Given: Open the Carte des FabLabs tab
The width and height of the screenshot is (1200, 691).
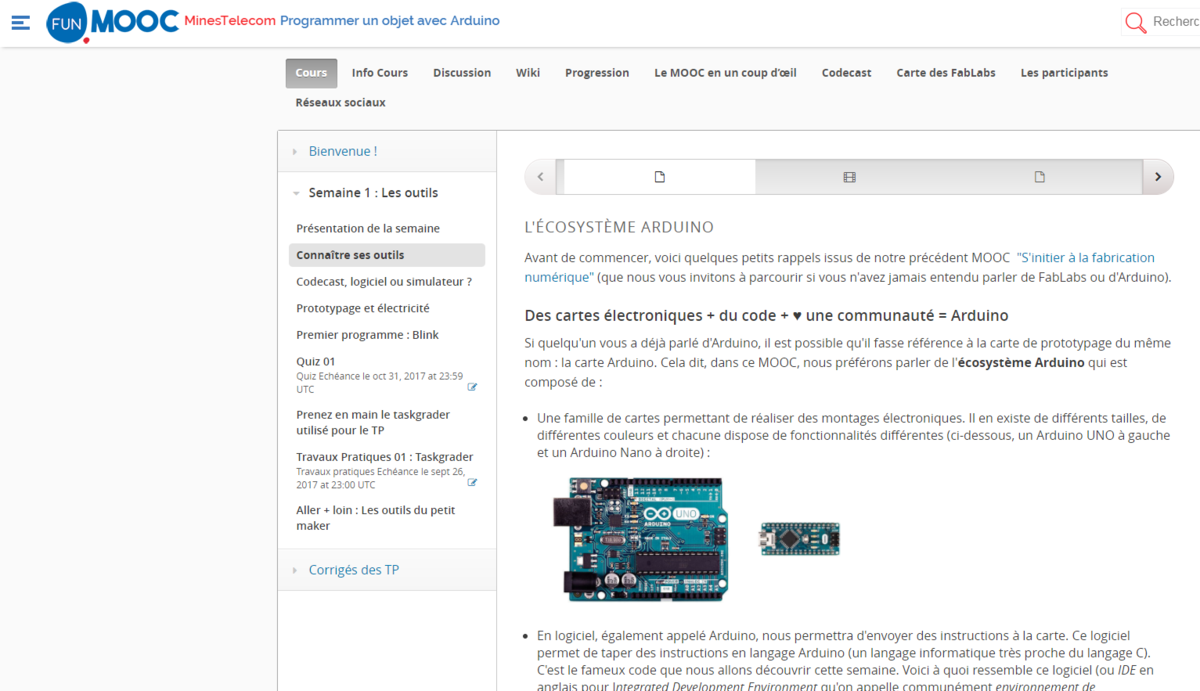Looking at the screenshot, I should (945, 73).
